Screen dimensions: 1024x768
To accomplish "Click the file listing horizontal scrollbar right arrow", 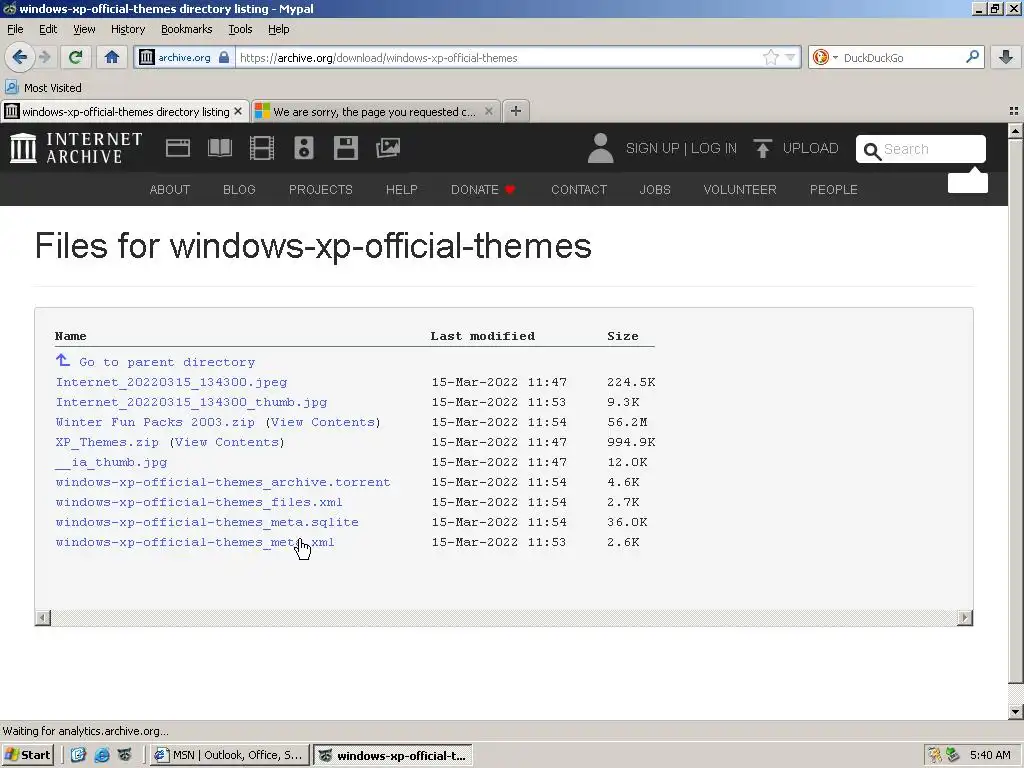I will point(965,618).
